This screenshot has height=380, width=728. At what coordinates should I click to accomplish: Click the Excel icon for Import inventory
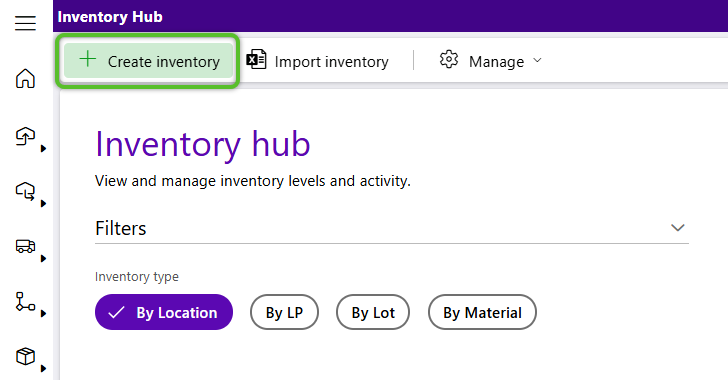point(256,59)
